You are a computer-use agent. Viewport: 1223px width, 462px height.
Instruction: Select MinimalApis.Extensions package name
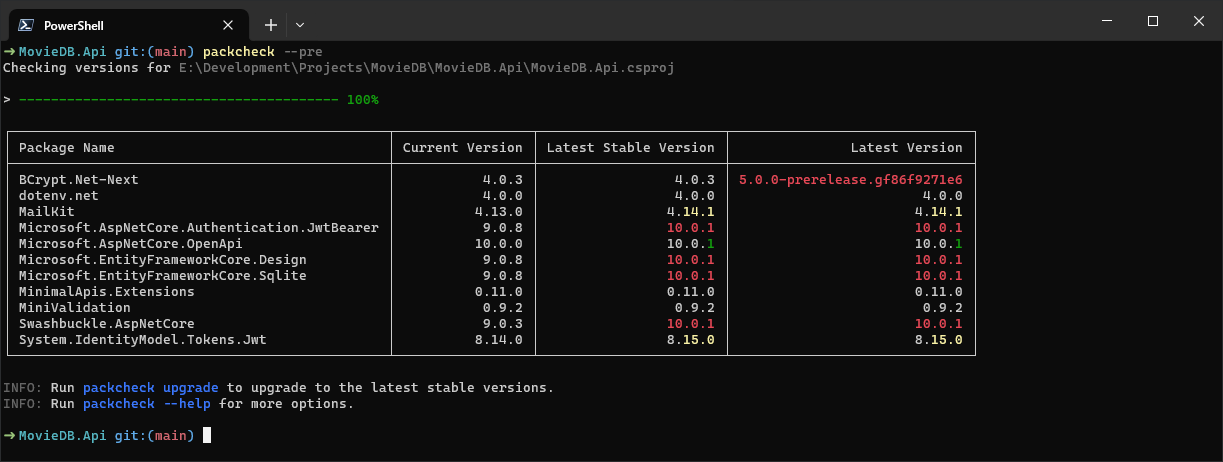tap(107, 292)
